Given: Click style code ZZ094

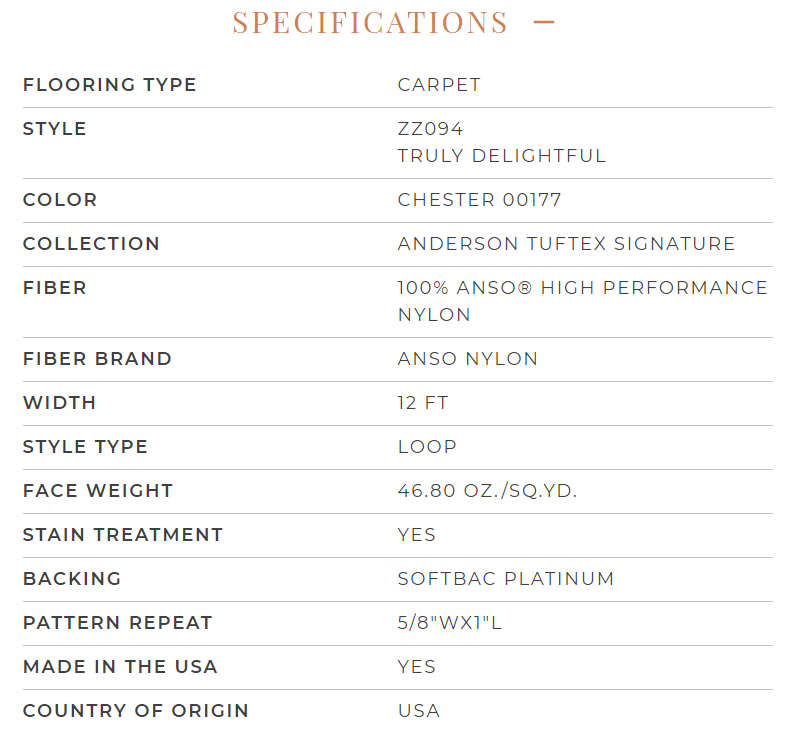Looking at the screenshot, I should coord(430,129).
